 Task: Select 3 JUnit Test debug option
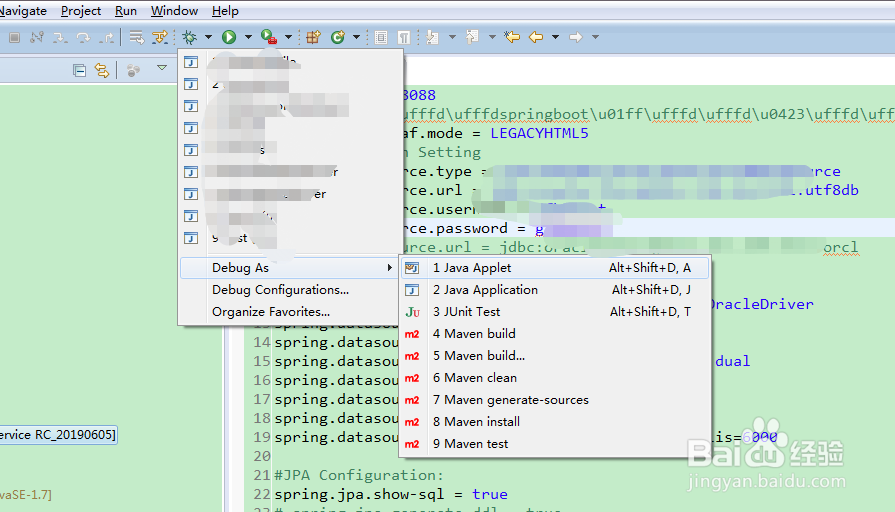coord(555,312)
